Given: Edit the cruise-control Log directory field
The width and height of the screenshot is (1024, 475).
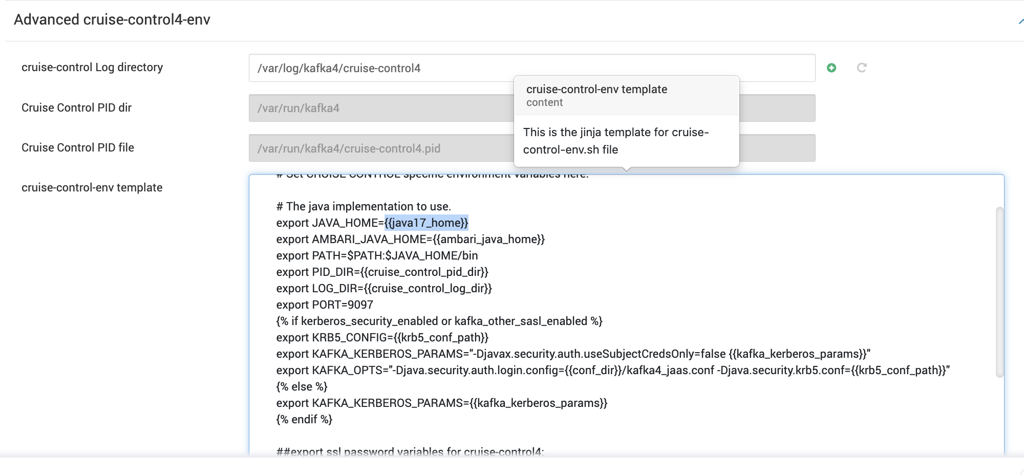Looking at the screenshot, I should [532, 68].
